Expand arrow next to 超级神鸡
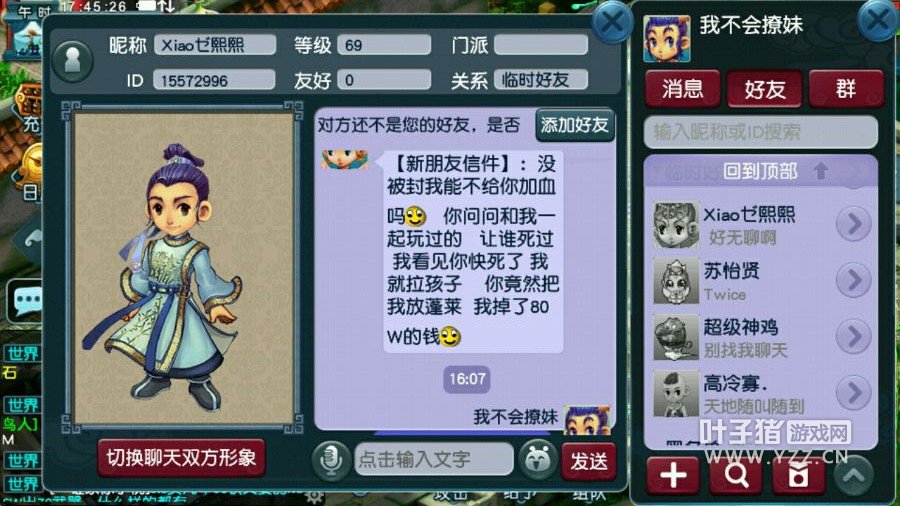The image size is (900, 506). [854, 336]
